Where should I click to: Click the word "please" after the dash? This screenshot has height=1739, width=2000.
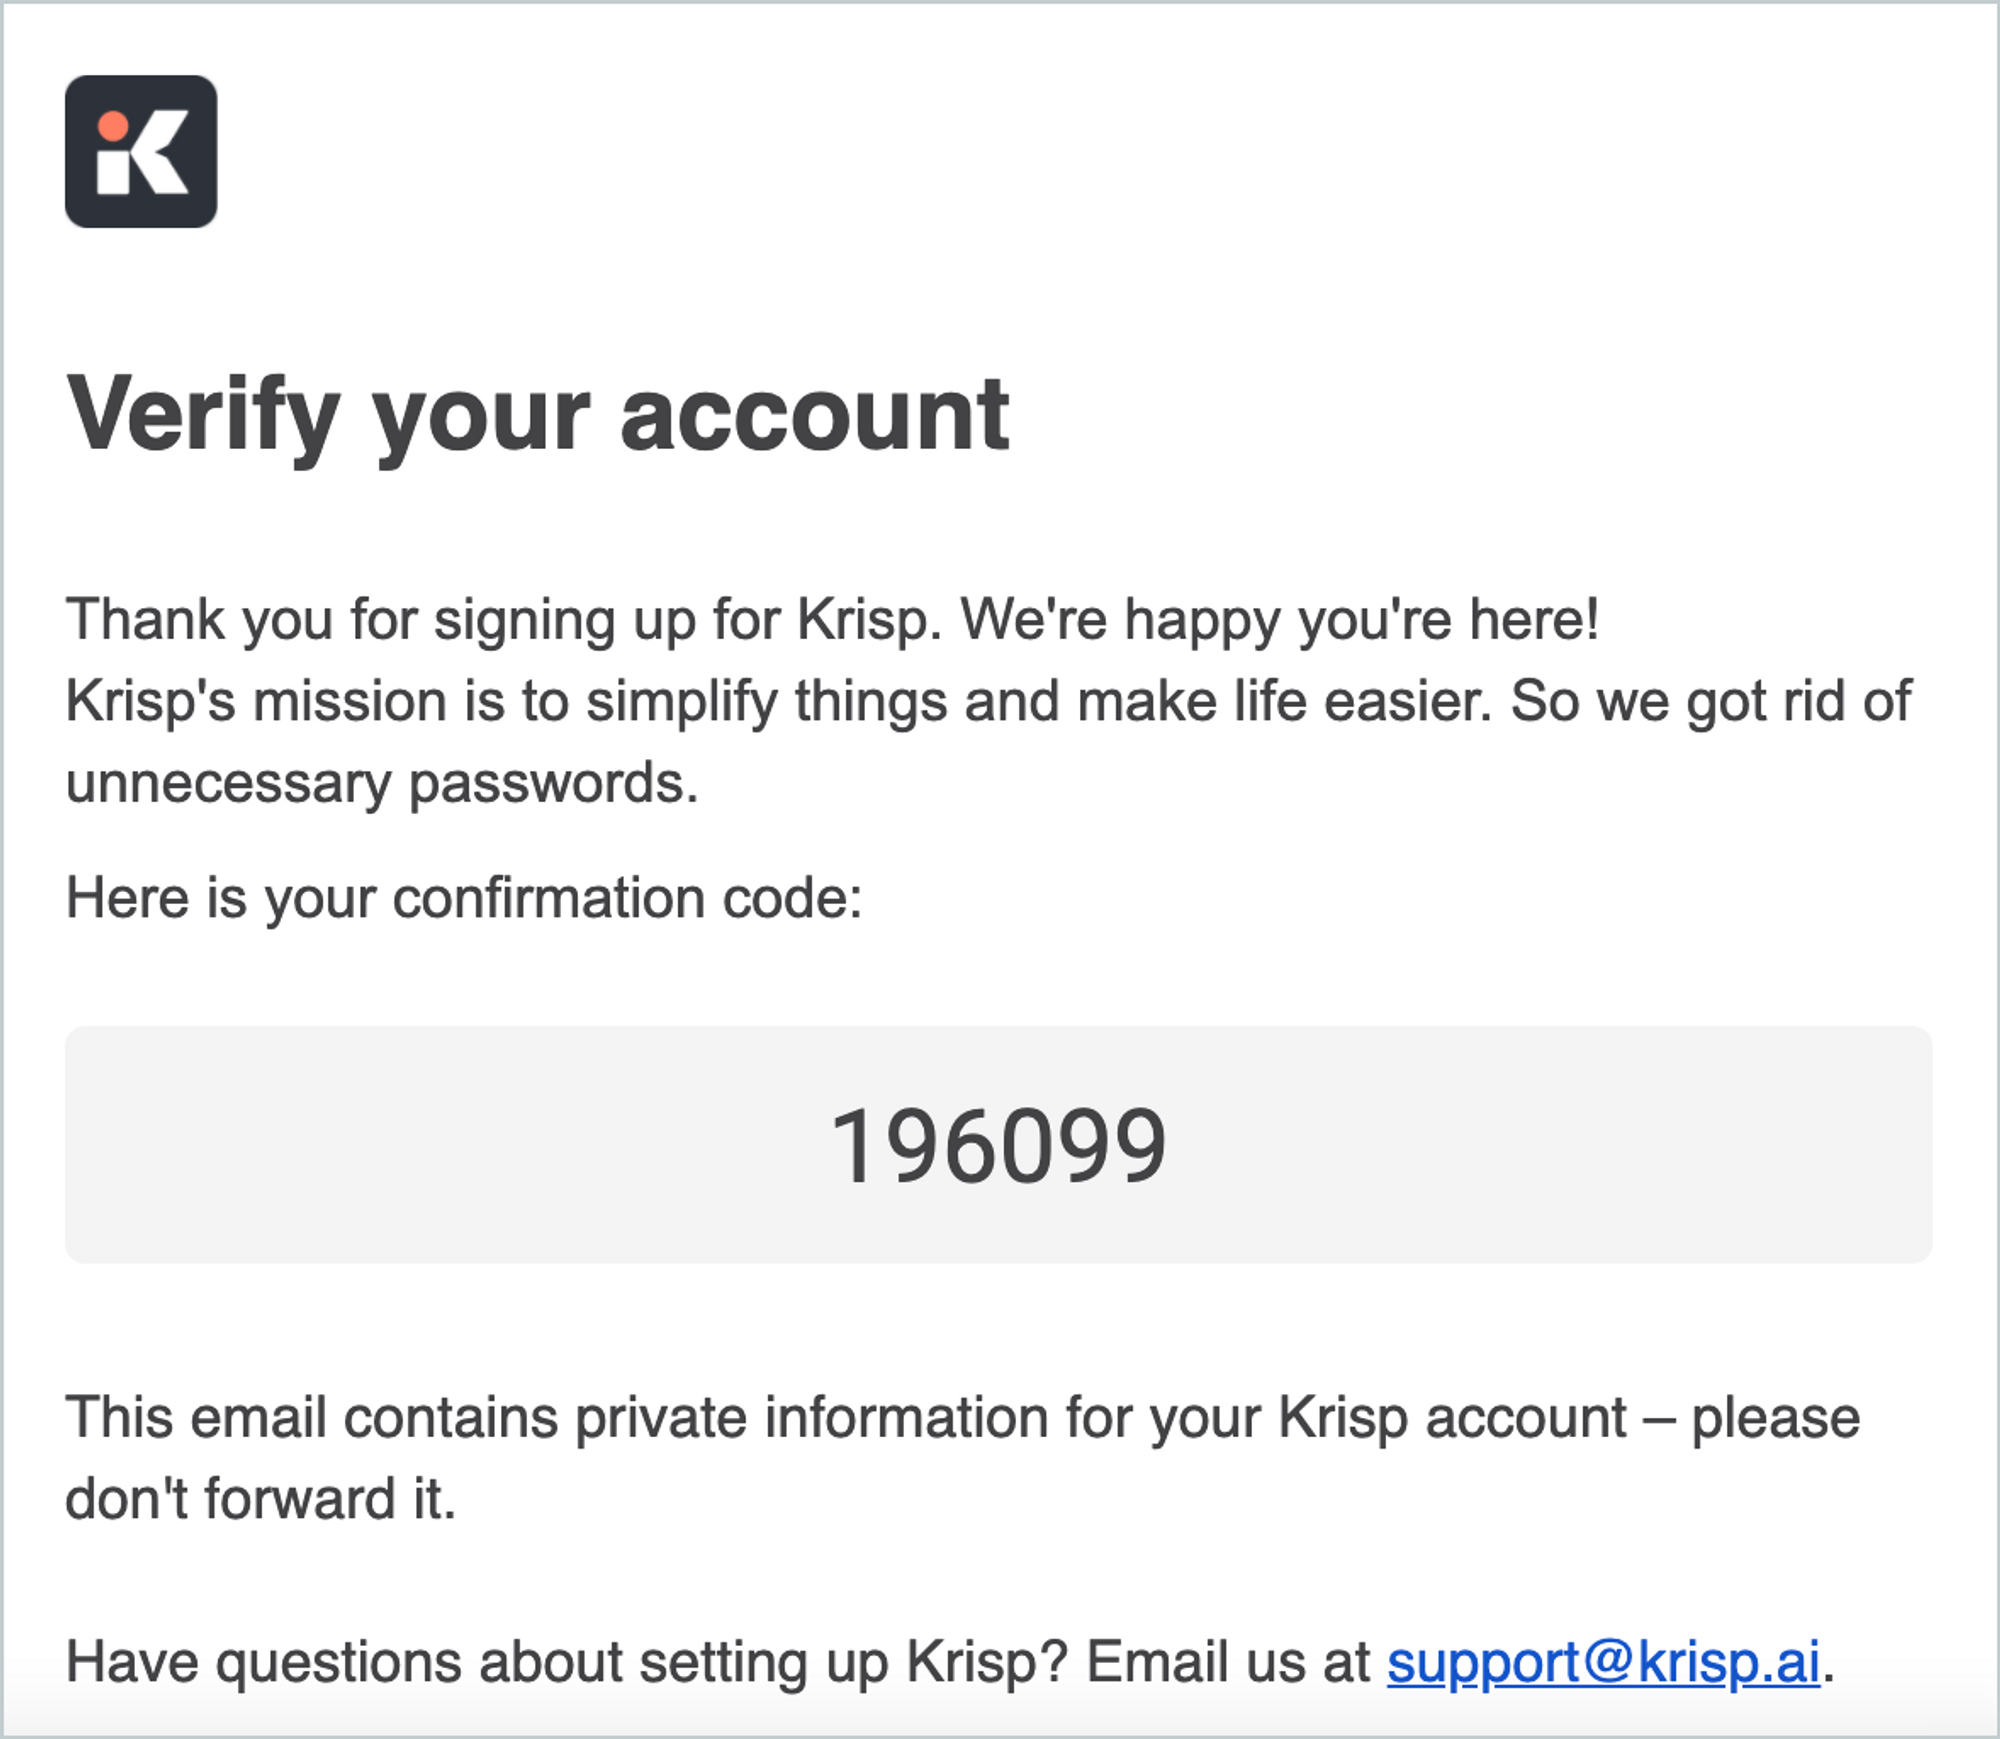point(1775,1418)
